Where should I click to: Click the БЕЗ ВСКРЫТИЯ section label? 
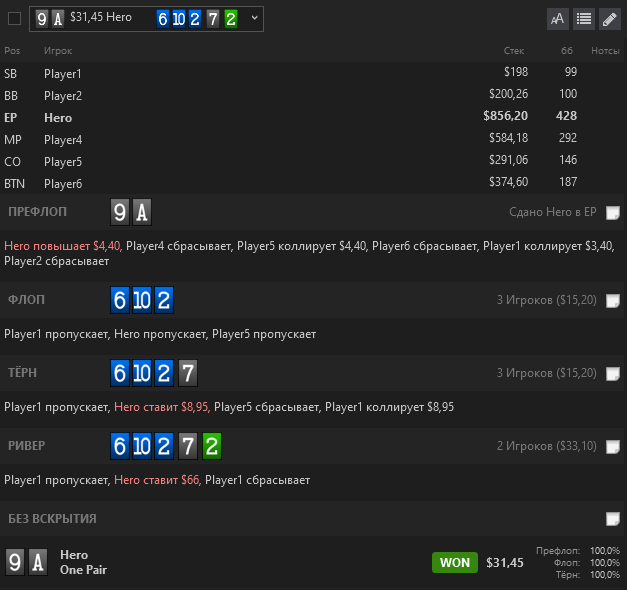[x=52, y=519]
